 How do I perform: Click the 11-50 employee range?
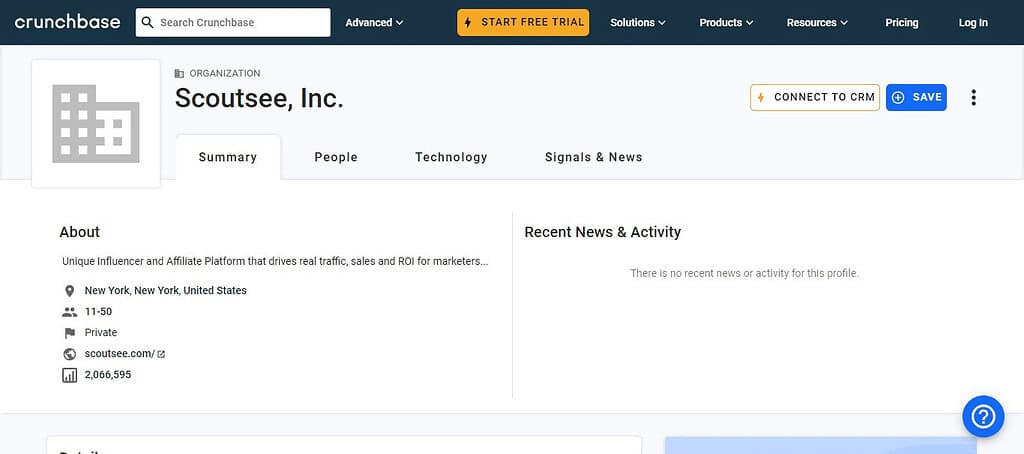click(99, 312)
